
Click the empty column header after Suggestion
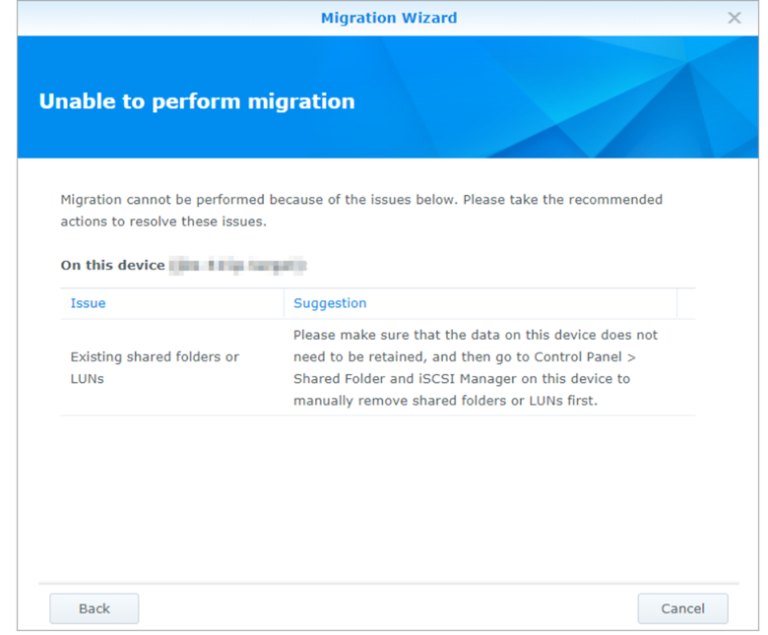tap(686, 303)
